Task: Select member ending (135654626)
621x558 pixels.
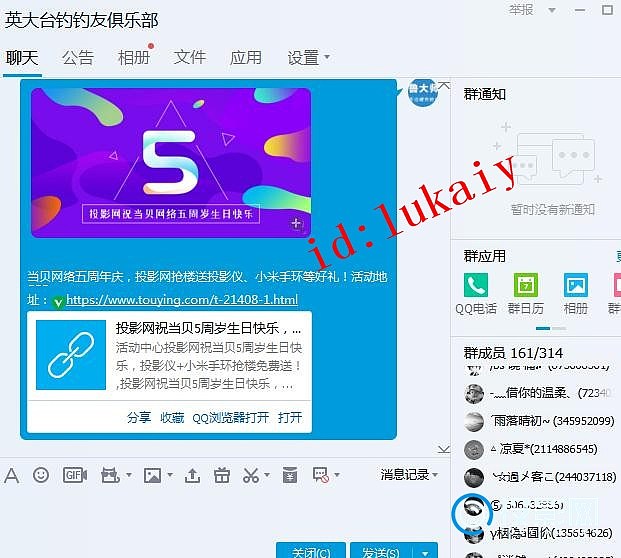Action: [538, 533]
